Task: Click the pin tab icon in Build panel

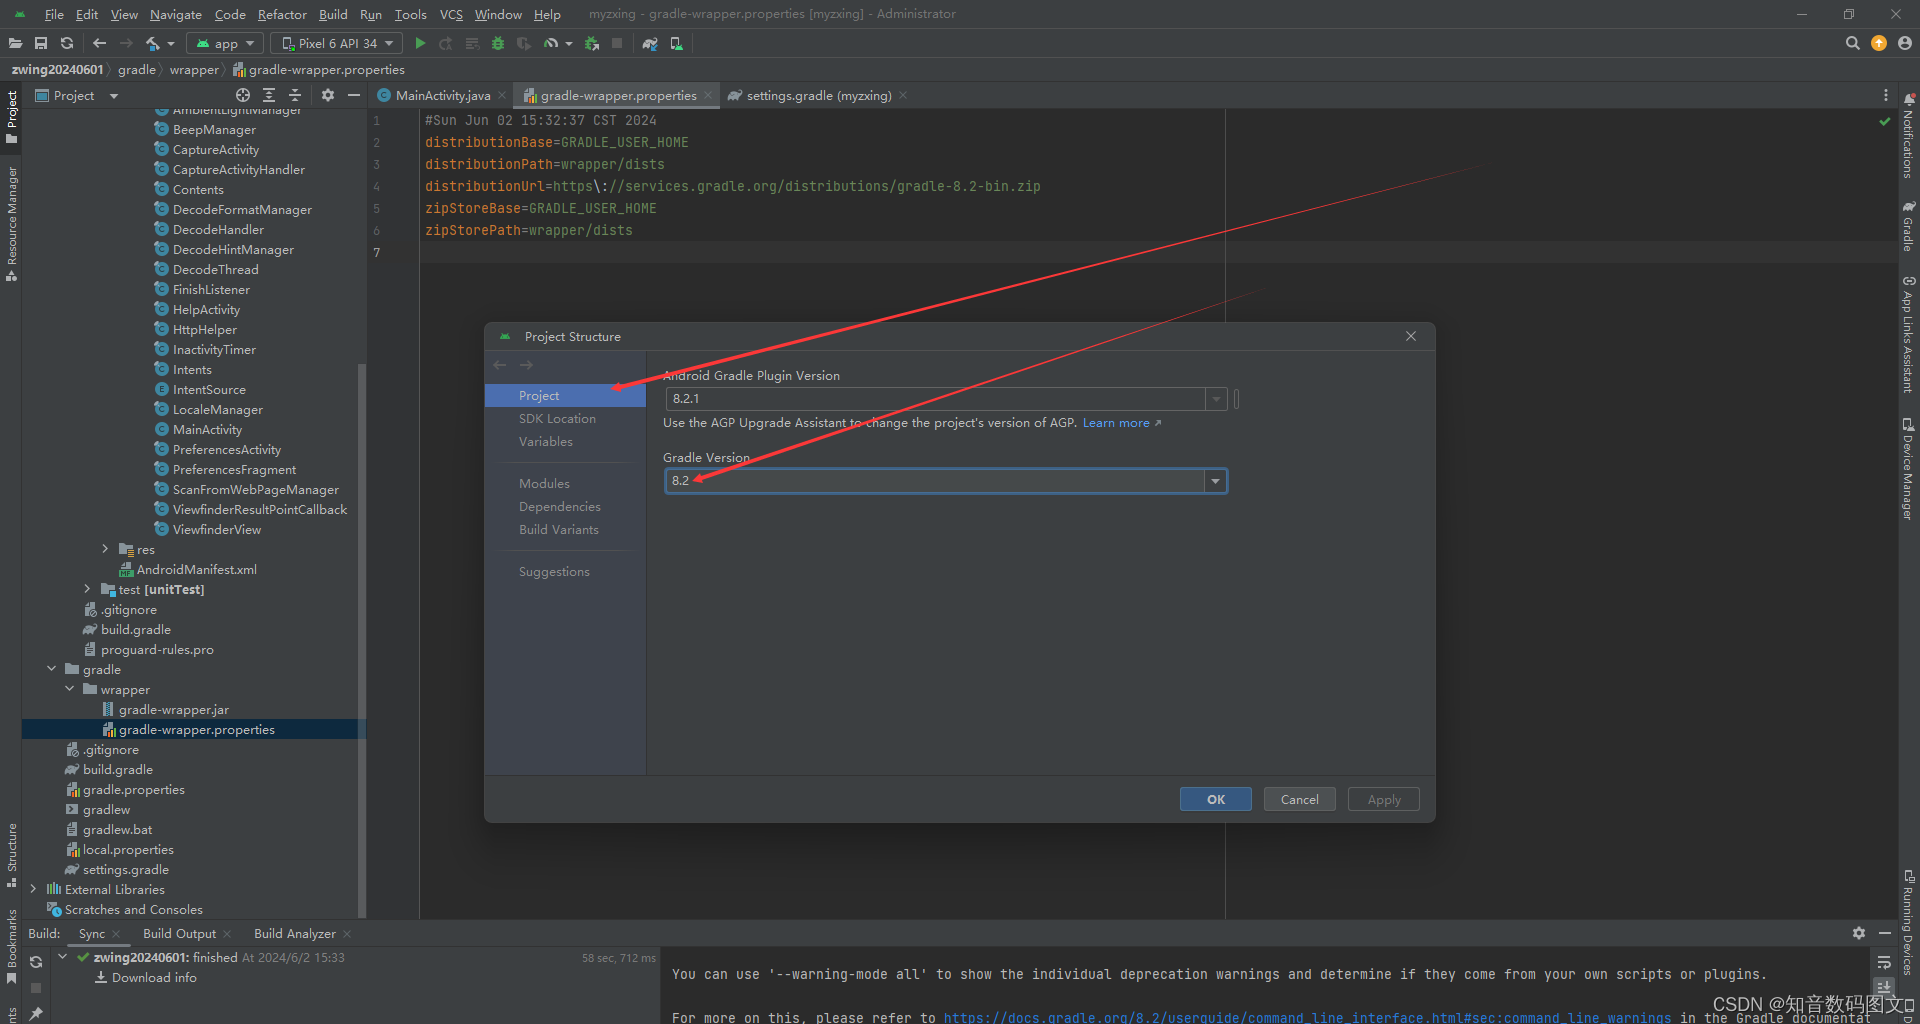Action: (36, 1013)
